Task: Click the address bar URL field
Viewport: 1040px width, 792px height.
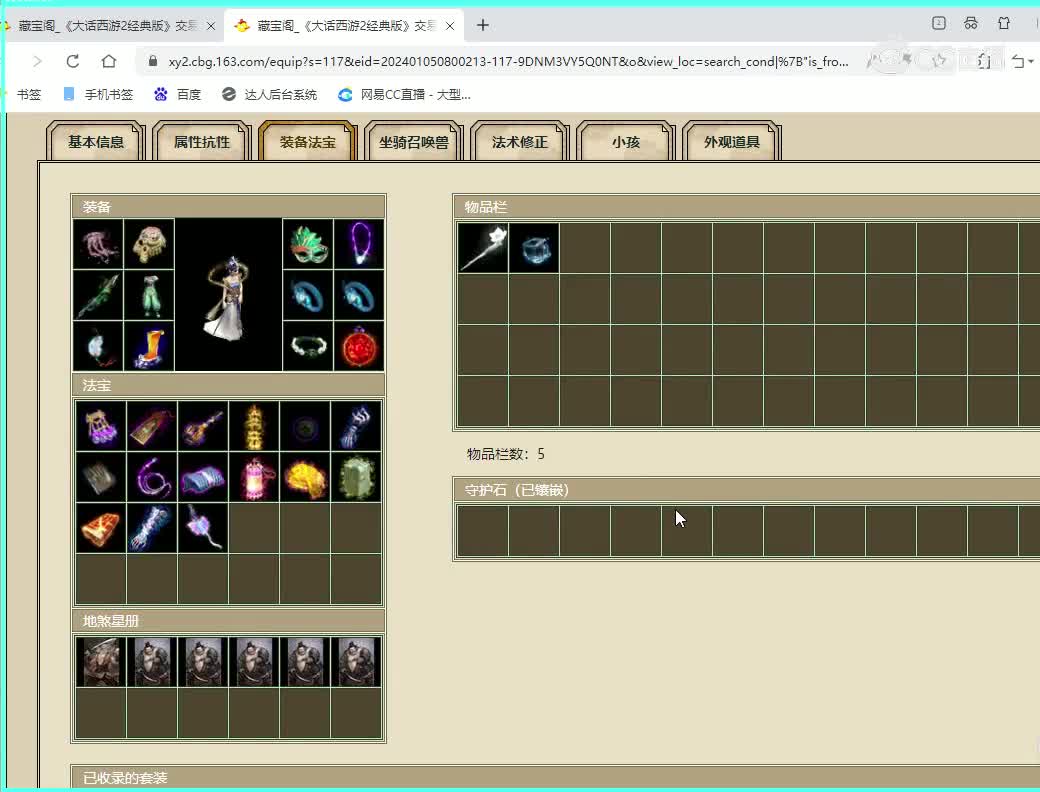Action: pos(508,62)
